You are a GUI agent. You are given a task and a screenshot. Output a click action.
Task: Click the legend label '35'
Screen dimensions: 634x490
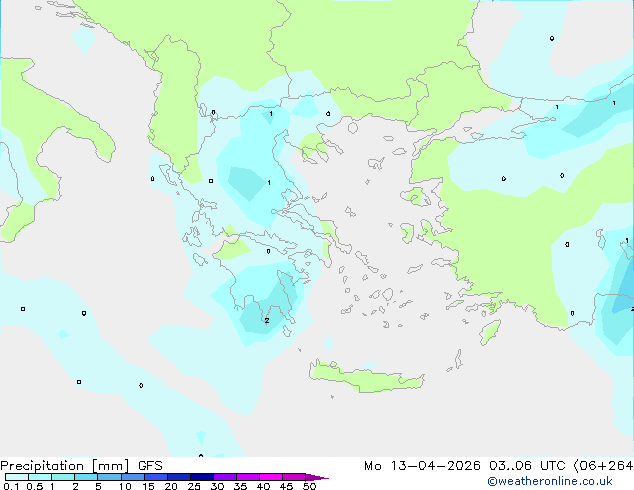point(240,486)
